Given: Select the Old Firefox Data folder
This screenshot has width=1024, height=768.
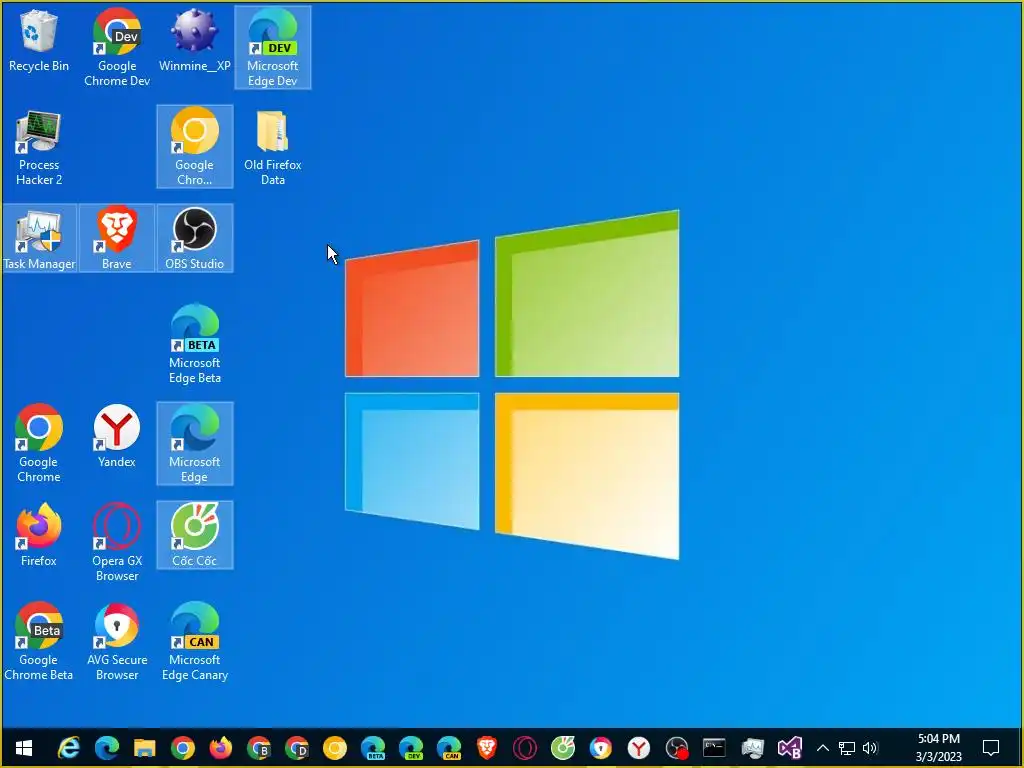Looking at the screenshot, I should tap(273, 148).
